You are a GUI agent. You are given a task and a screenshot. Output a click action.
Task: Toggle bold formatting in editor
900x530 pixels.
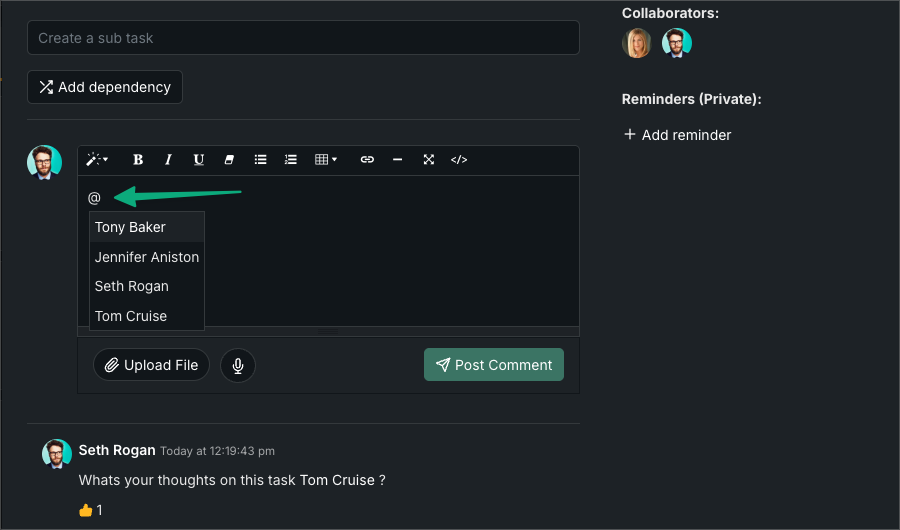pos(138,160)
